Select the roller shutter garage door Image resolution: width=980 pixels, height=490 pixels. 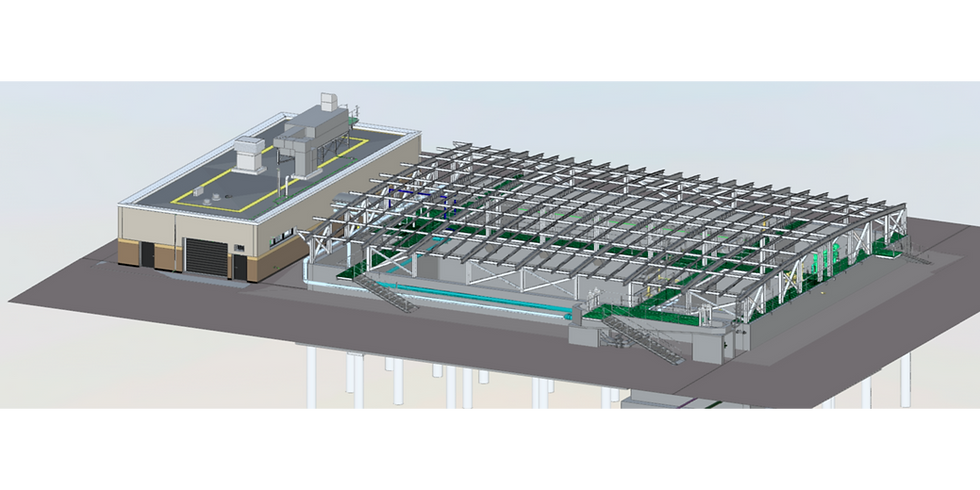pos(207,256)
